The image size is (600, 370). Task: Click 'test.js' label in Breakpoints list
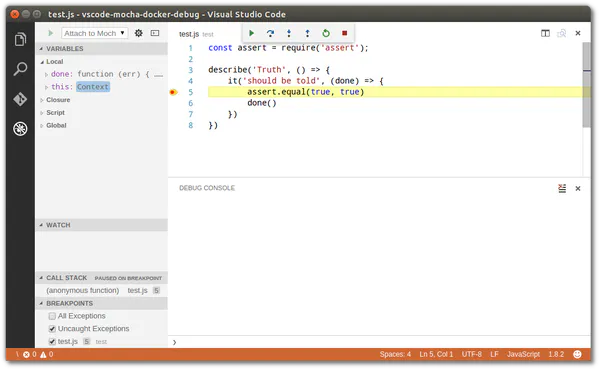(68, 341)
